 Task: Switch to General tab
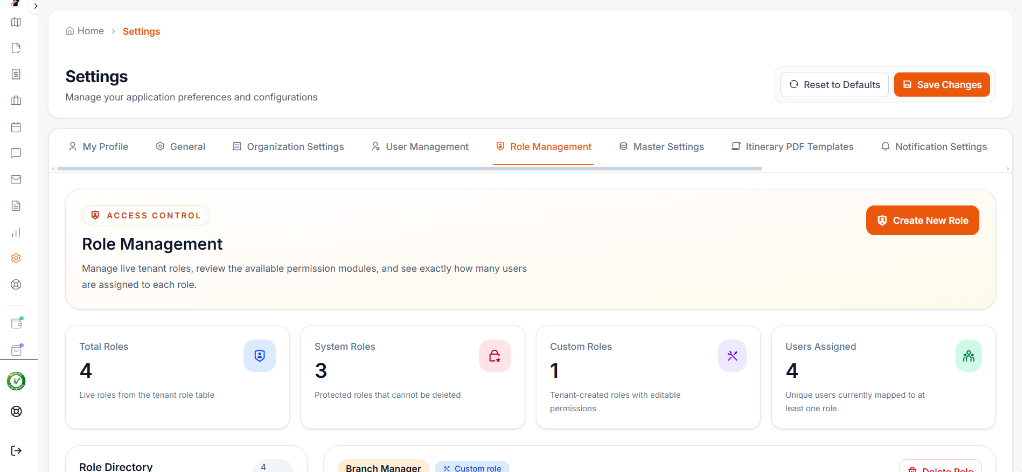[181, 147]
